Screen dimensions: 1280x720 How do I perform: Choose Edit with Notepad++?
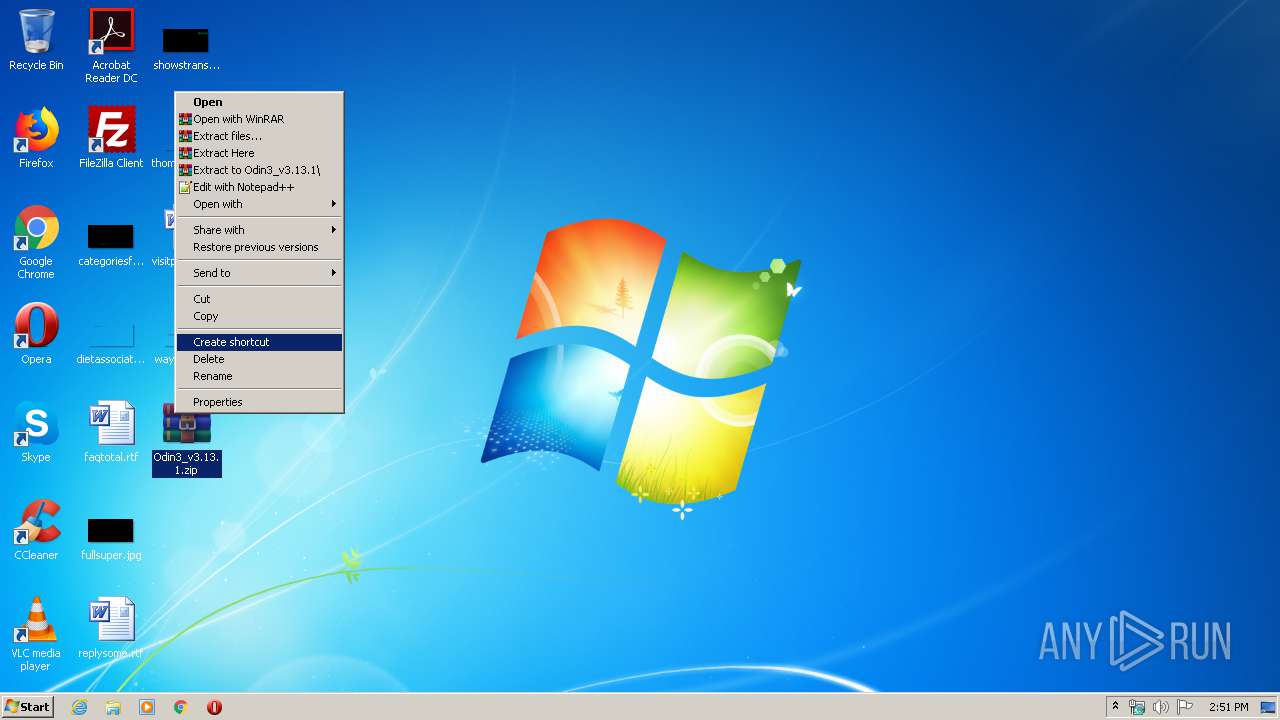259,187
